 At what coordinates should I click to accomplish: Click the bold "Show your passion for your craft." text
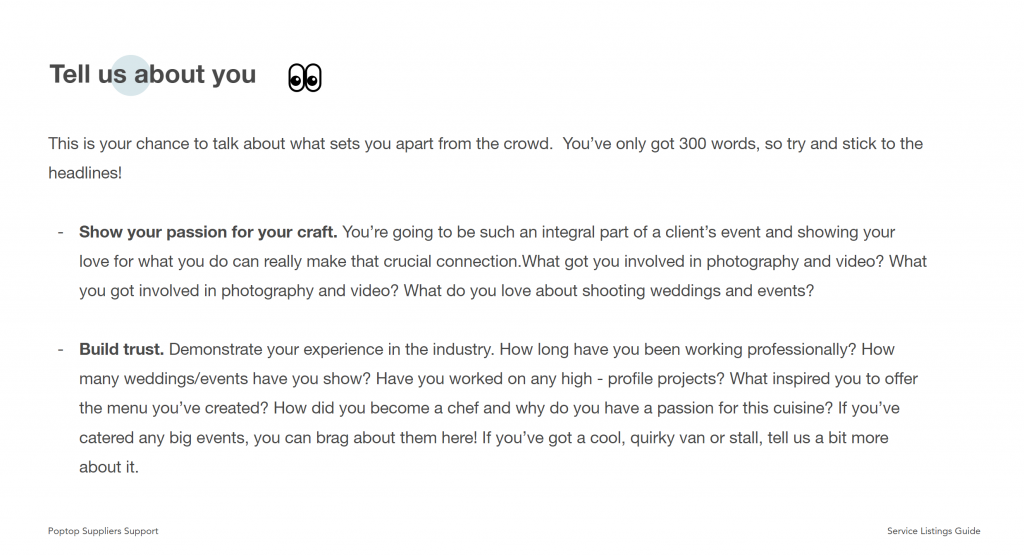coord(209,232)
